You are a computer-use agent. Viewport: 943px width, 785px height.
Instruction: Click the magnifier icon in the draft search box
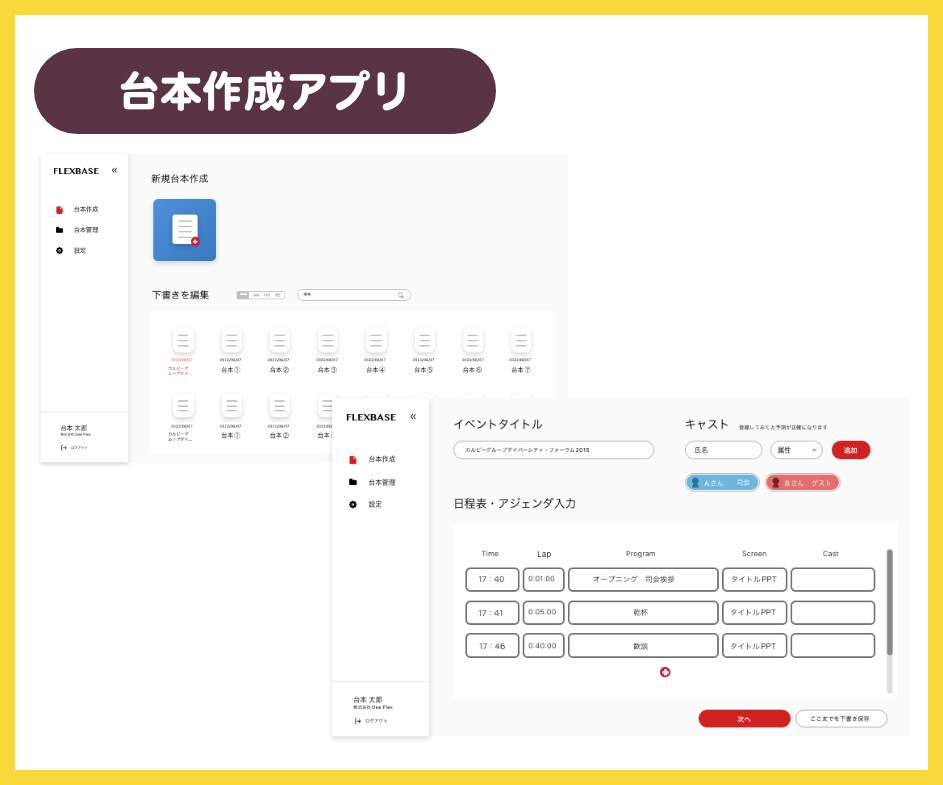(x=401, y=295)
